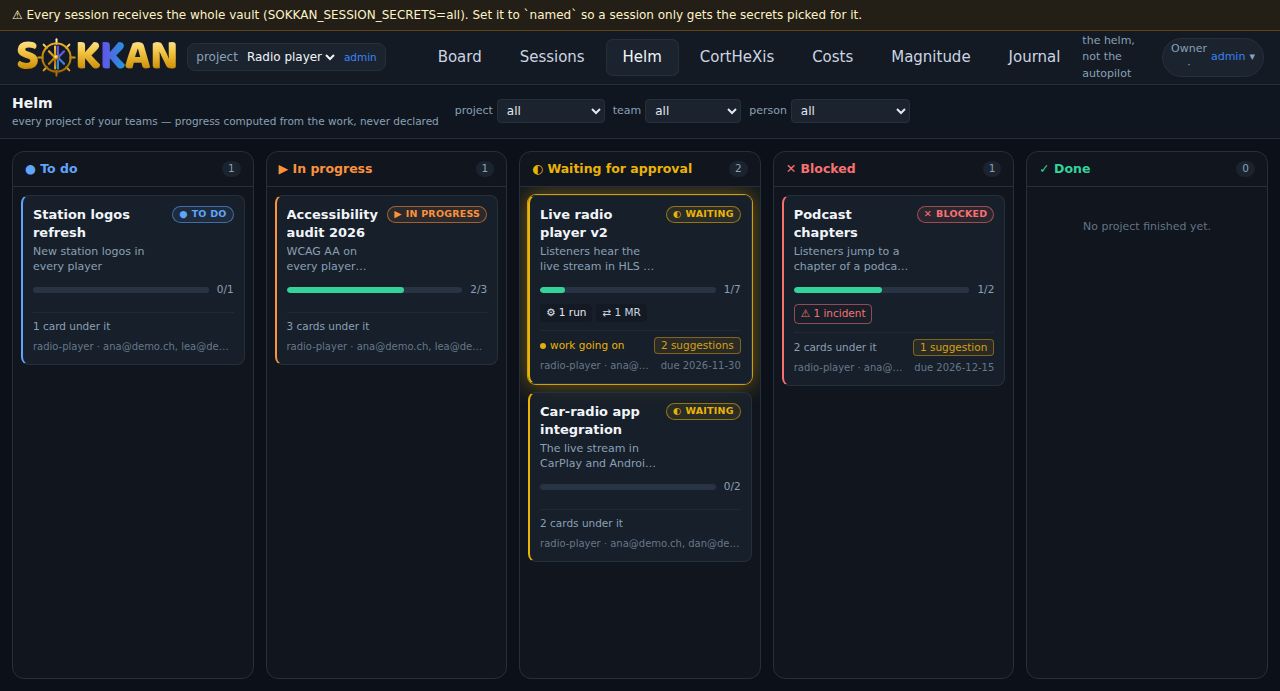Click the Done column count badge

tap(1246, 169)
